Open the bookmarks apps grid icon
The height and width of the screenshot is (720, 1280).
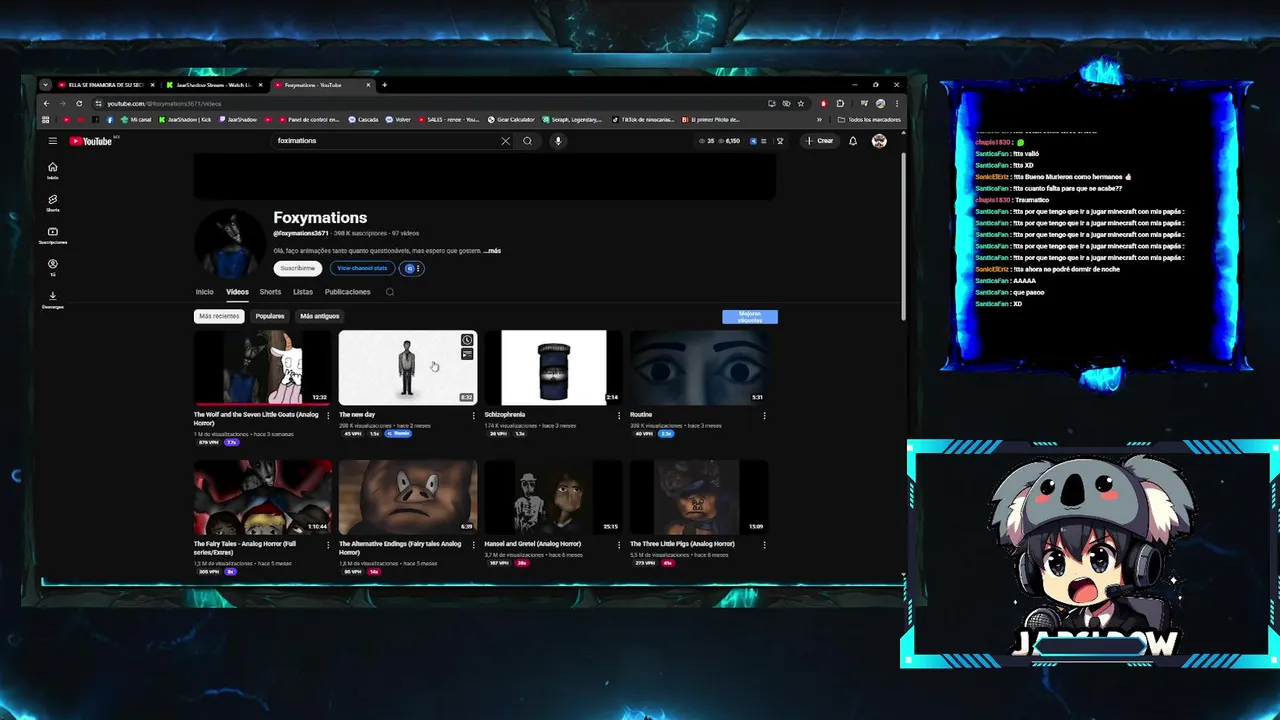click(x=46, y=119)
